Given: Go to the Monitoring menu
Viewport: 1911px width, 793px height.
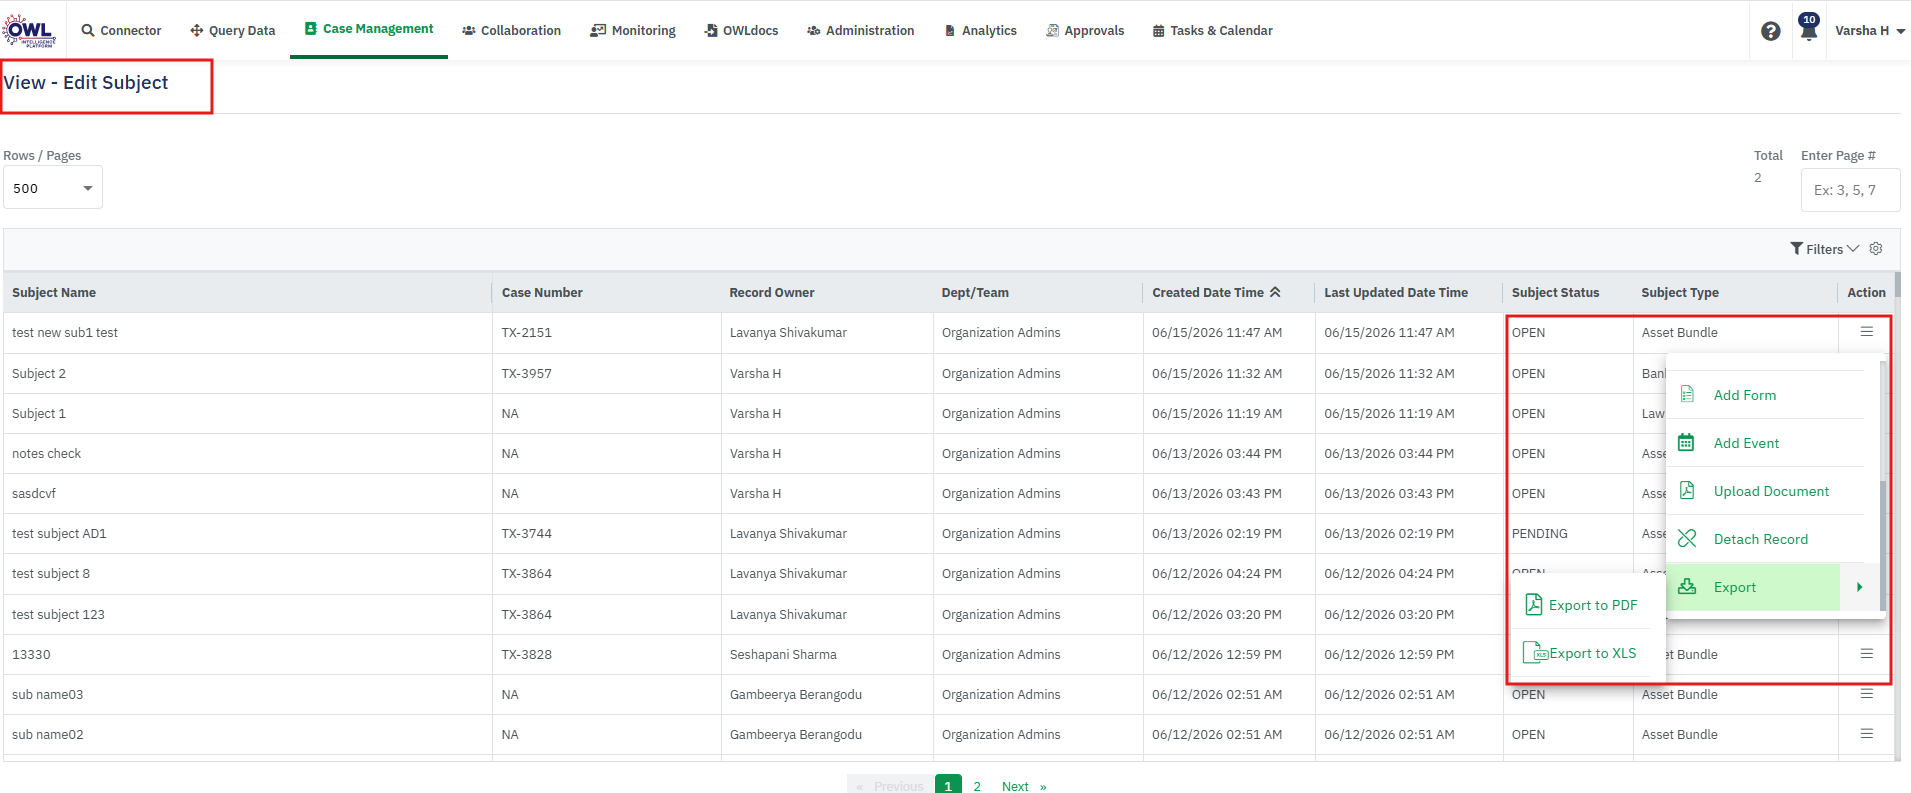Looking at the screenshot, I should [x=633, y=31].
